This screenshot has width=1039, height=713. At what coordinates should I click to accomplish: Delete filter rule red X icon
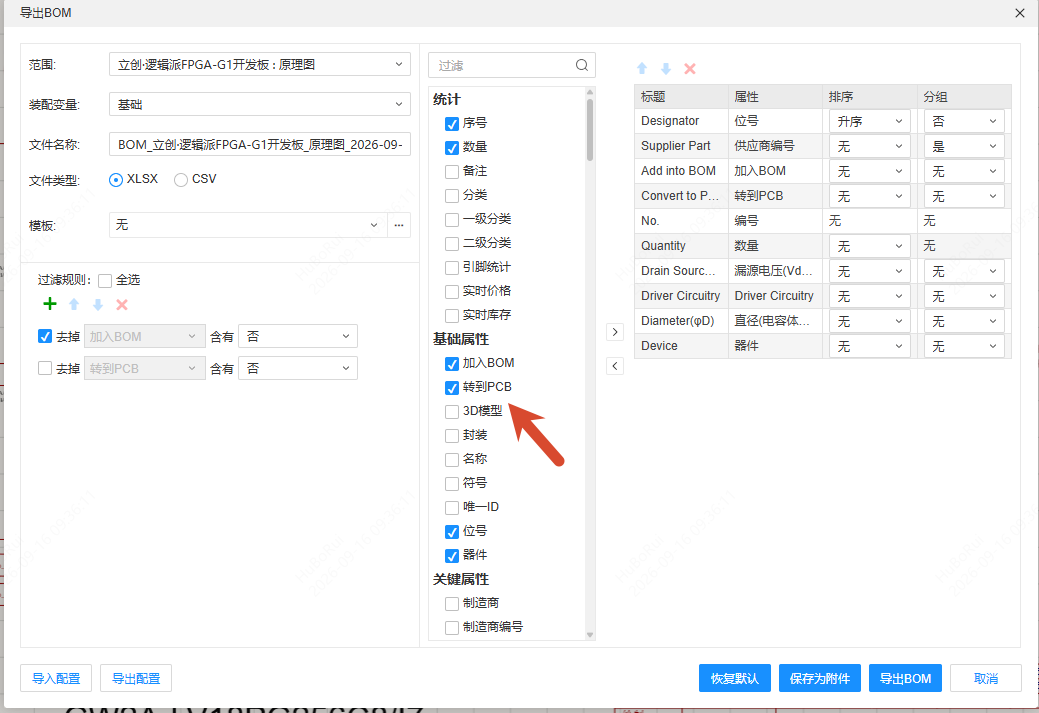click(122, 304)
